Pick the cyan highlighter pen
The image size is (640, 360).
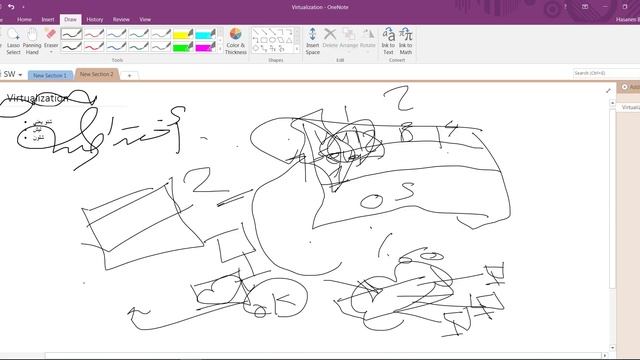[205, 34]
